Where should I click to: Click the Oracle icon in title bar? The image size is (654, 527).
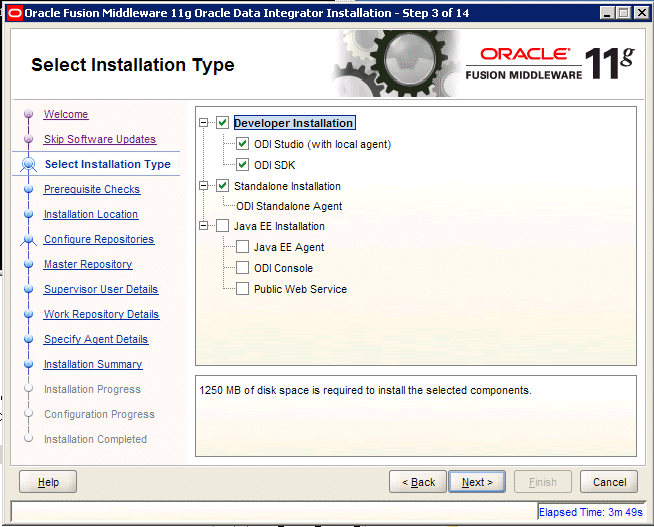[x=15, y=13]
